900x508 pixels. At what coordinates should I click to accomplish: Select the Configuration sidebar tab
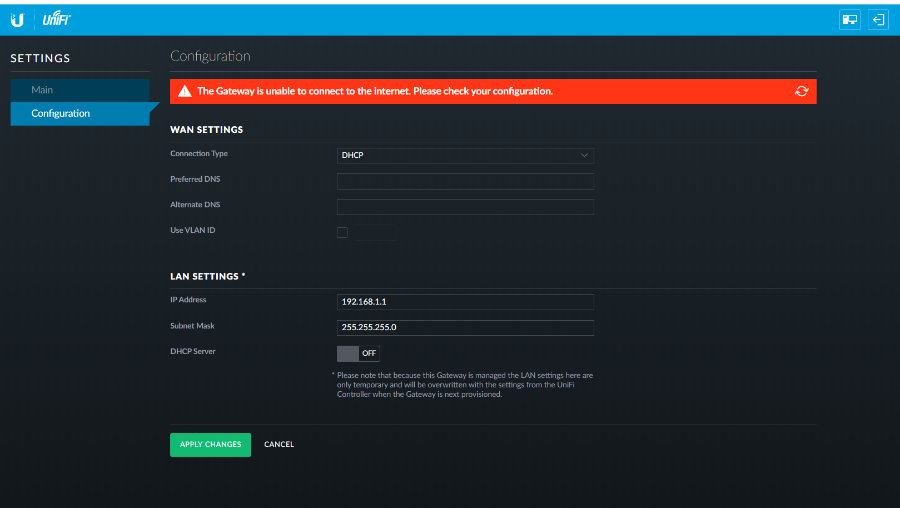click(x=80, y=114)
